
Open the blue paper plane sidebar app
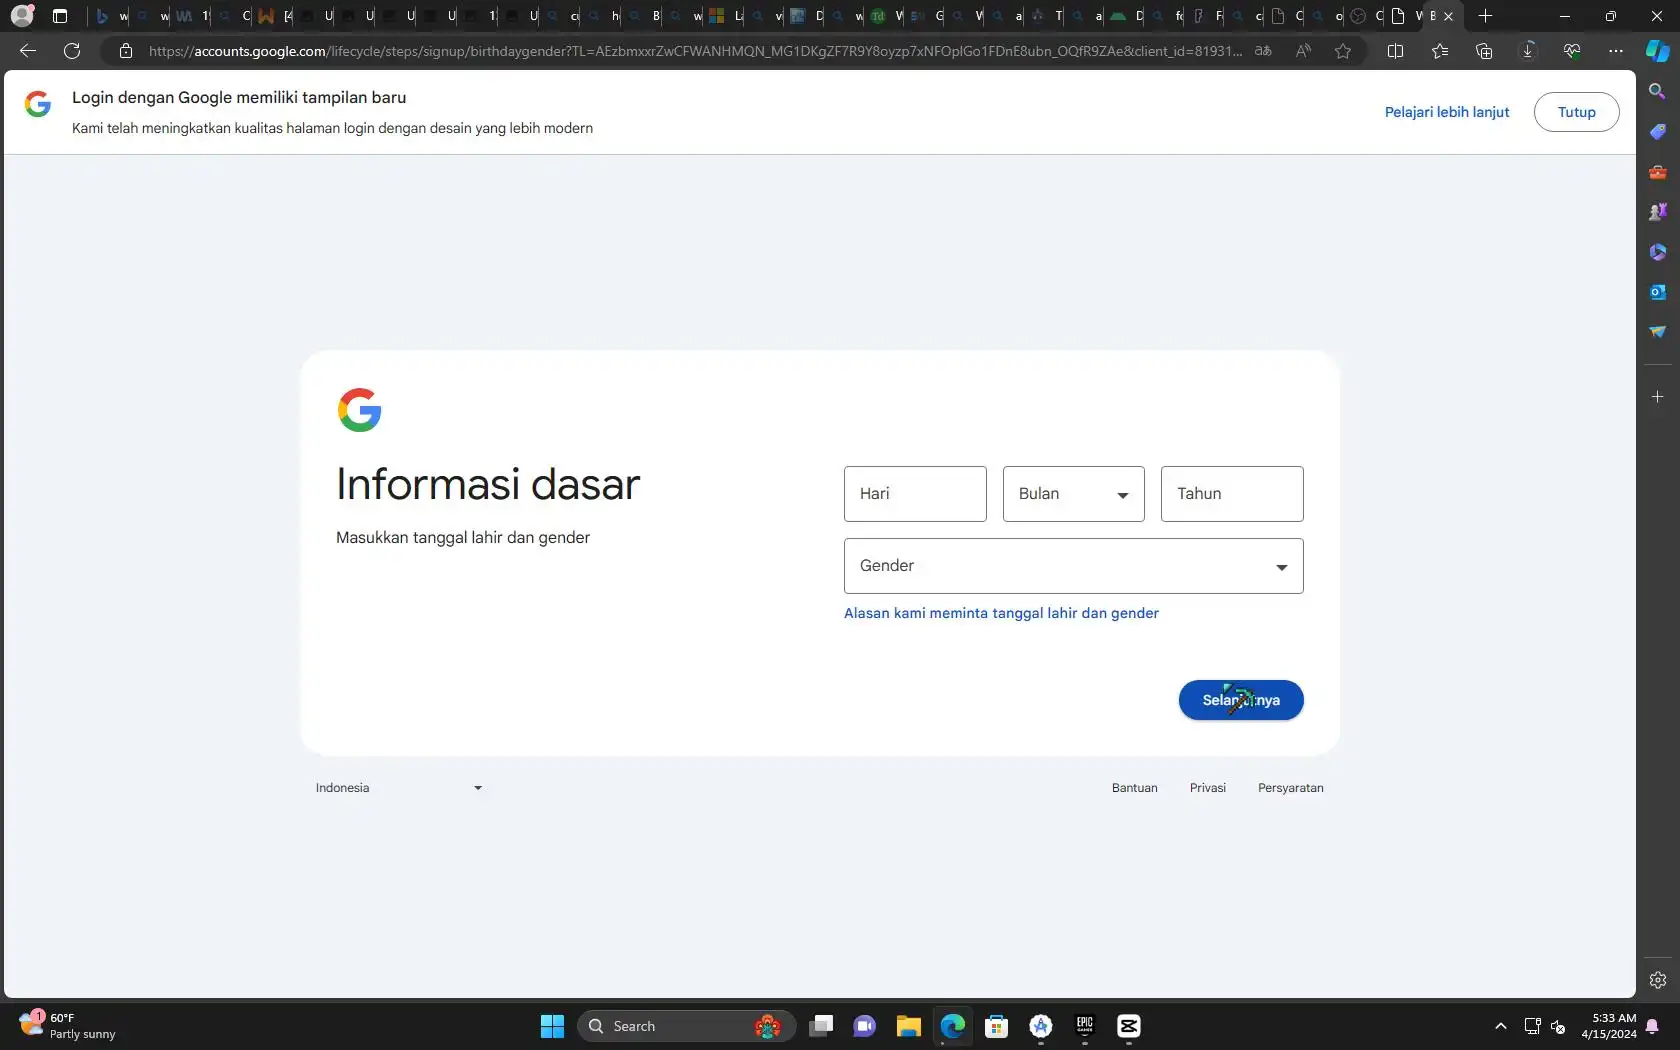[1658, 332]
